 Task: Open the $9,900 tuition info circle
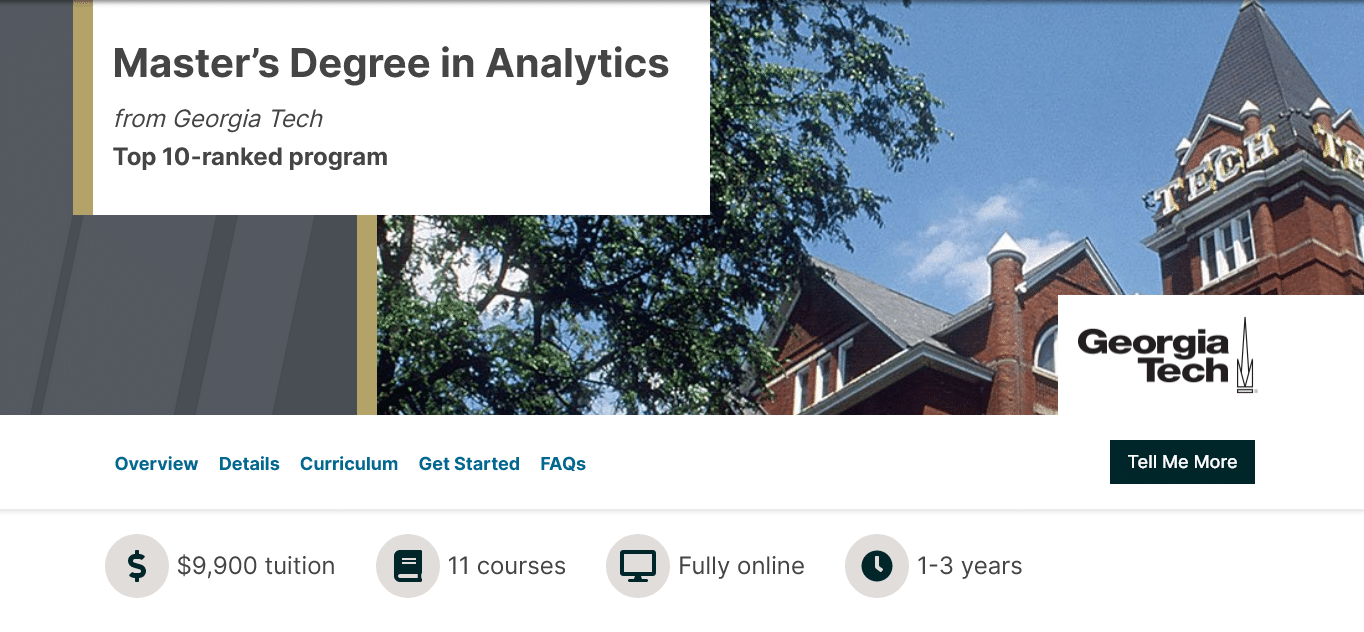coord(137,565)
